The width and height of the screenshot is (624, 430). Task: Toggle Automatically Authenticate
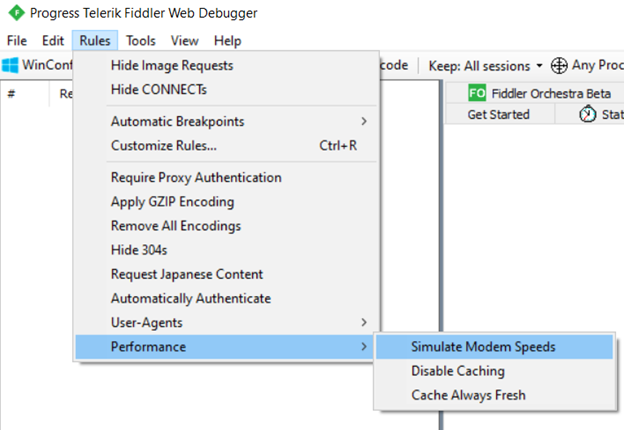coord(225,298)
